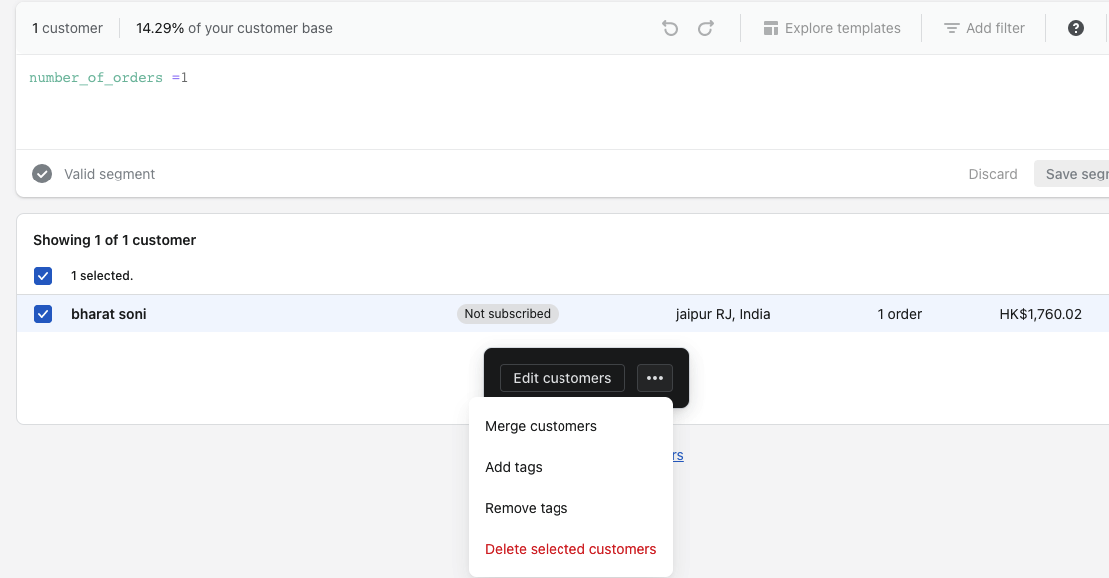This screenshot has height=578, width=1109.
Task: Click the Valid segment checkmark icon
Action: coord(42,174)
